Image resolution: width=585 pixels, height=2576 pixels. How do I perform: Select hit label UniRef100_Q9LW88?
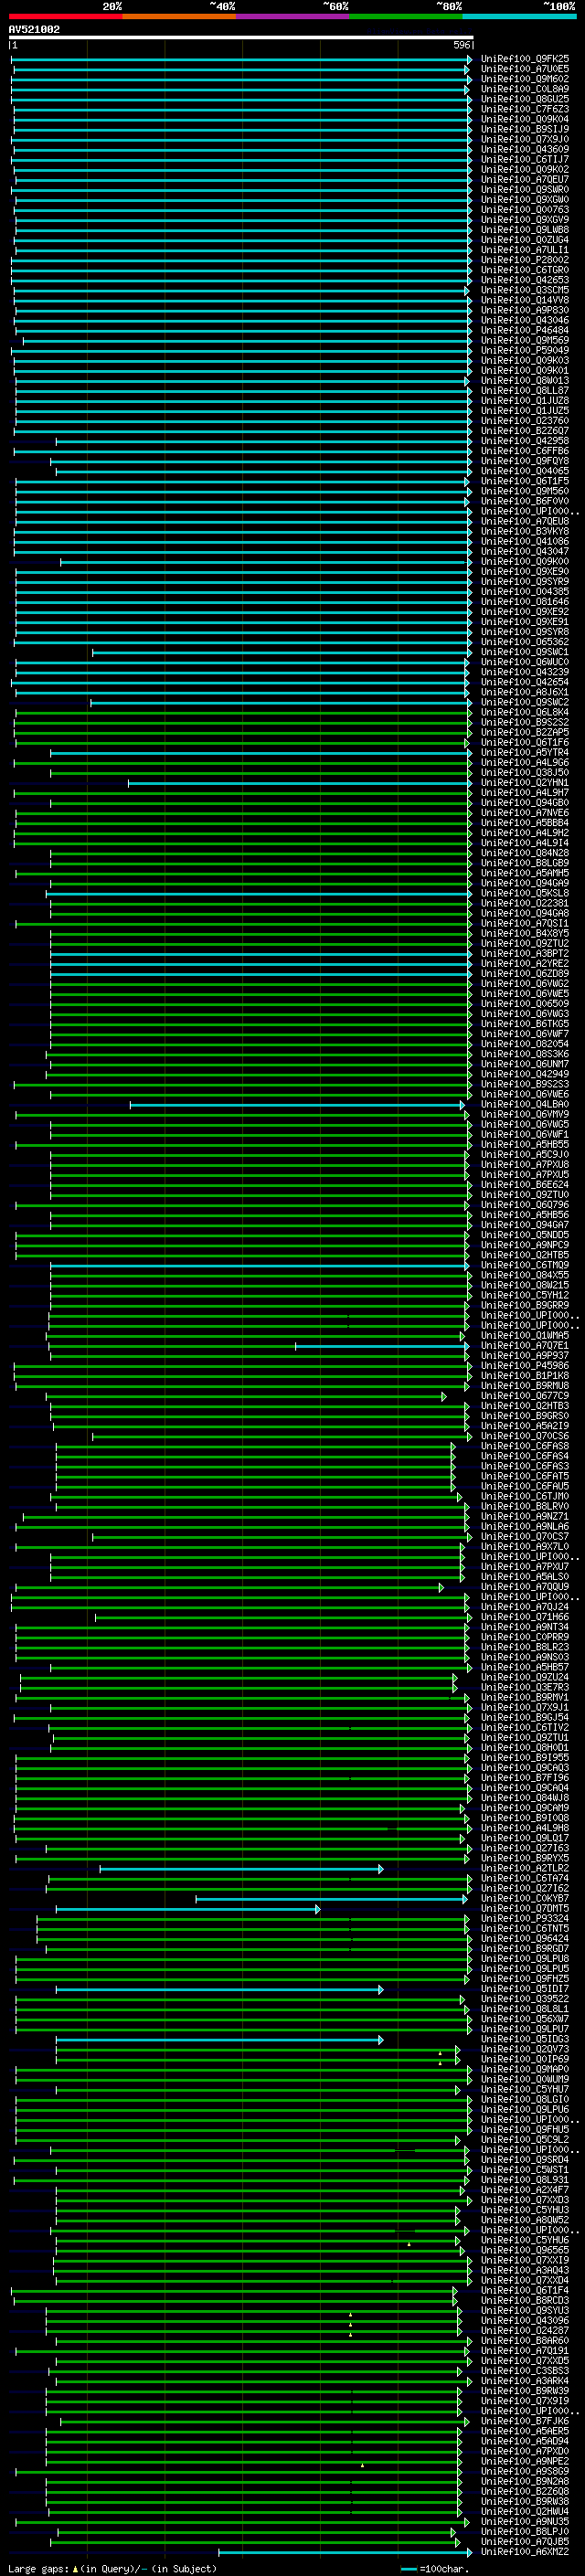[x=524, y=230]
